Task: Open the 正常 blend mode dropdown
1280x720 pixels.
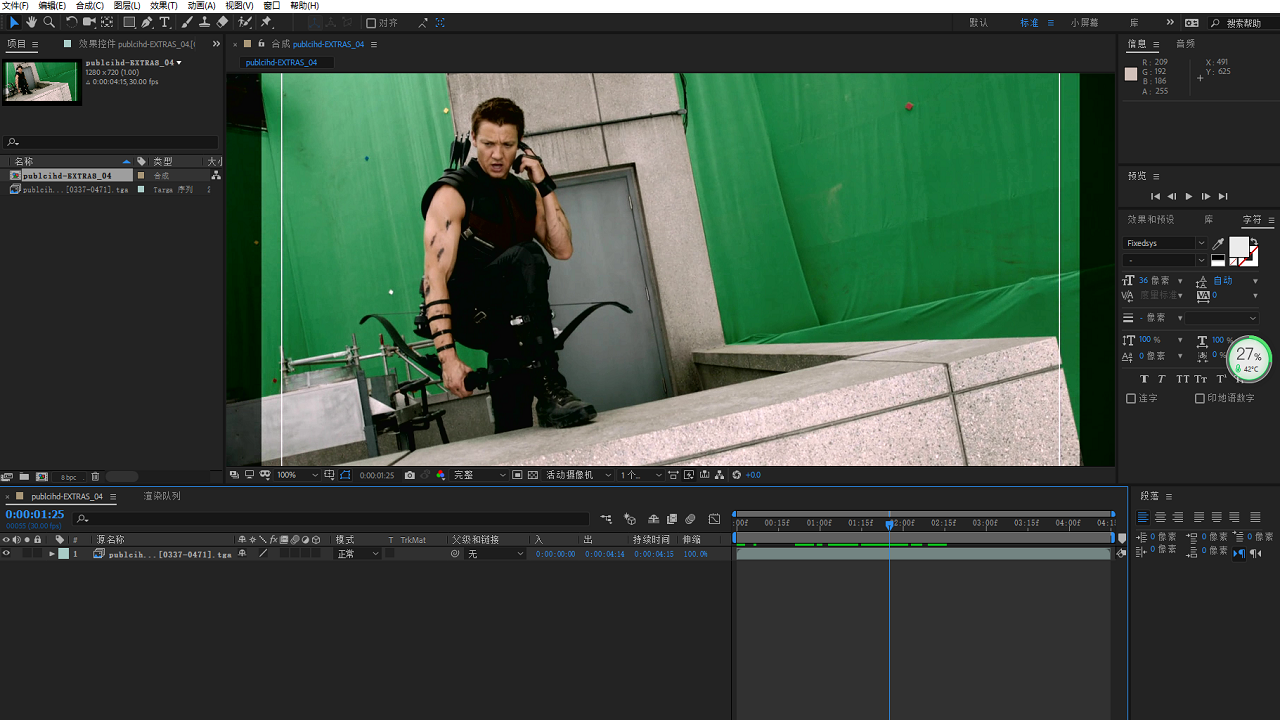Action: click(357, 554)
